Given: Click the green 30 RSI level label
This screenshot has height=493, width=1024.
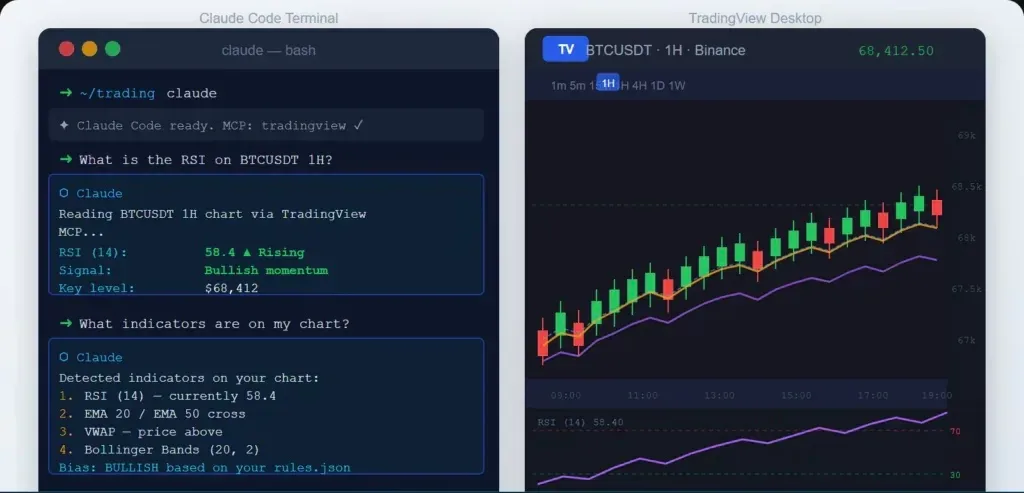Looking at the screenshot, I should point(955,475).
